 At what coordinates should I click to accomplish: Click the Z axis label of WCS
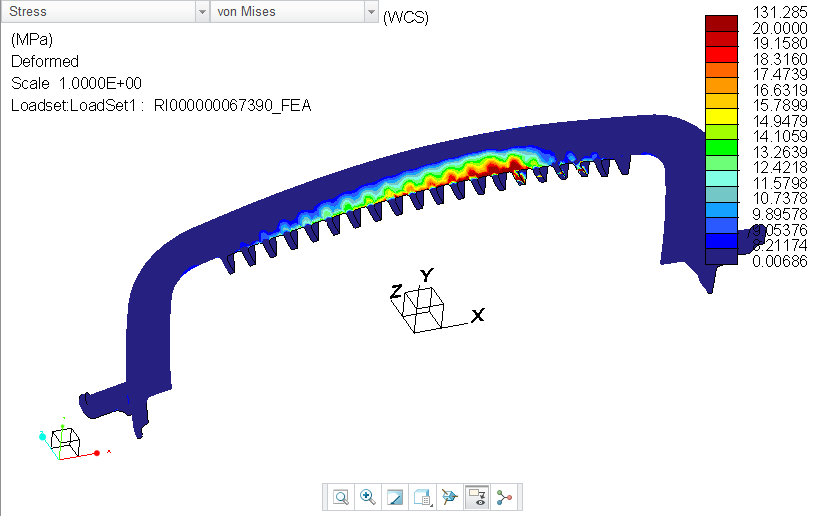click(x=396, y=292)
